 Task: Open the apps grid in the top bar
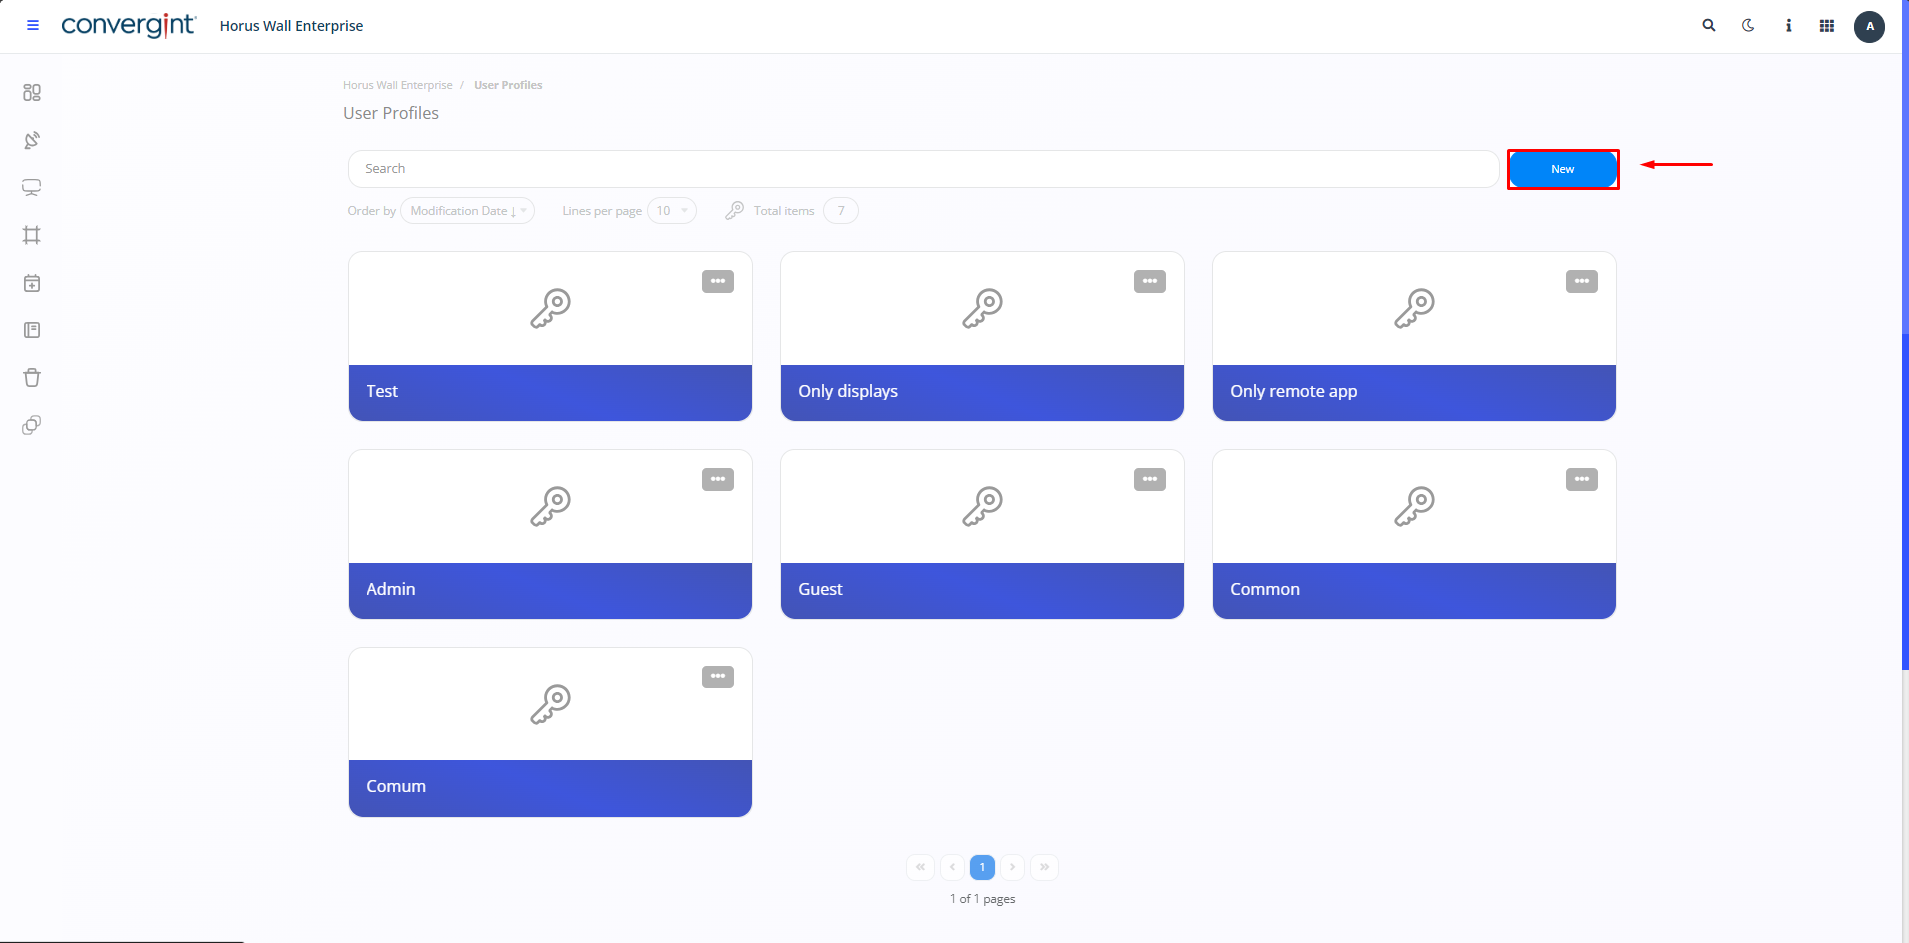click(x=1826, y=25)
